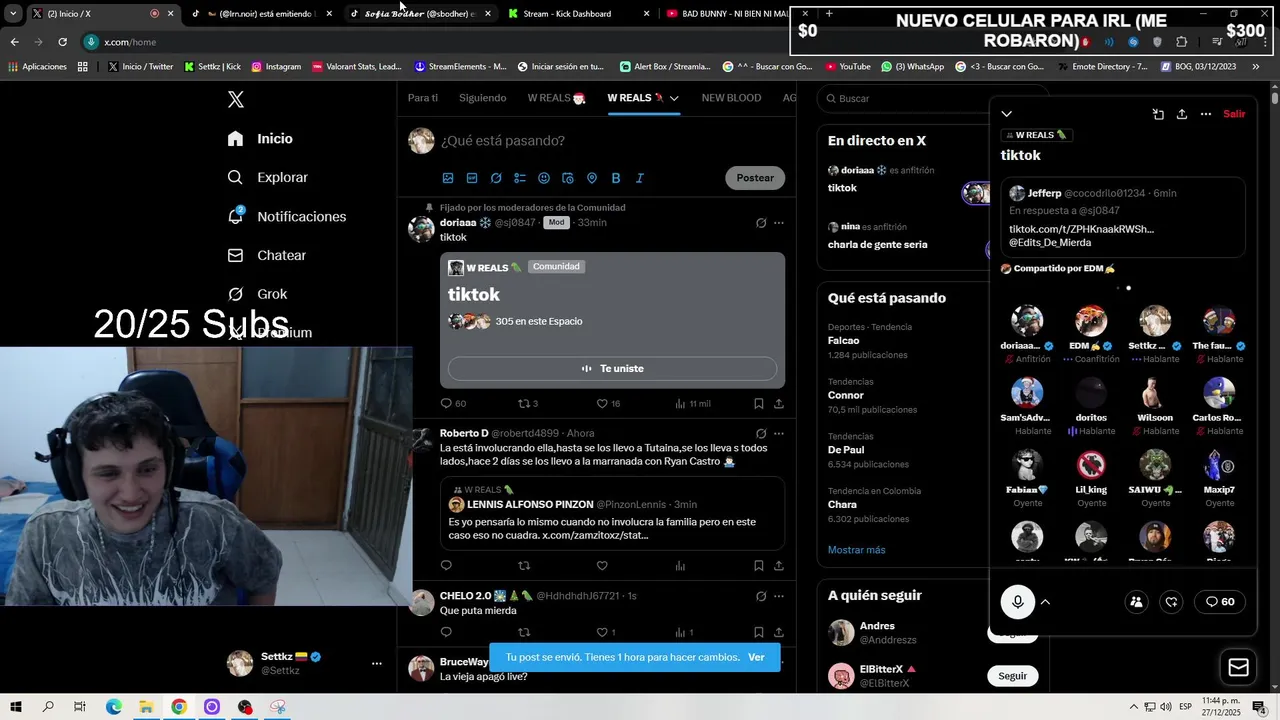Toggle italic text in composer
Image resolution: width=1280 pixels, height=720 pixels.
640,178
